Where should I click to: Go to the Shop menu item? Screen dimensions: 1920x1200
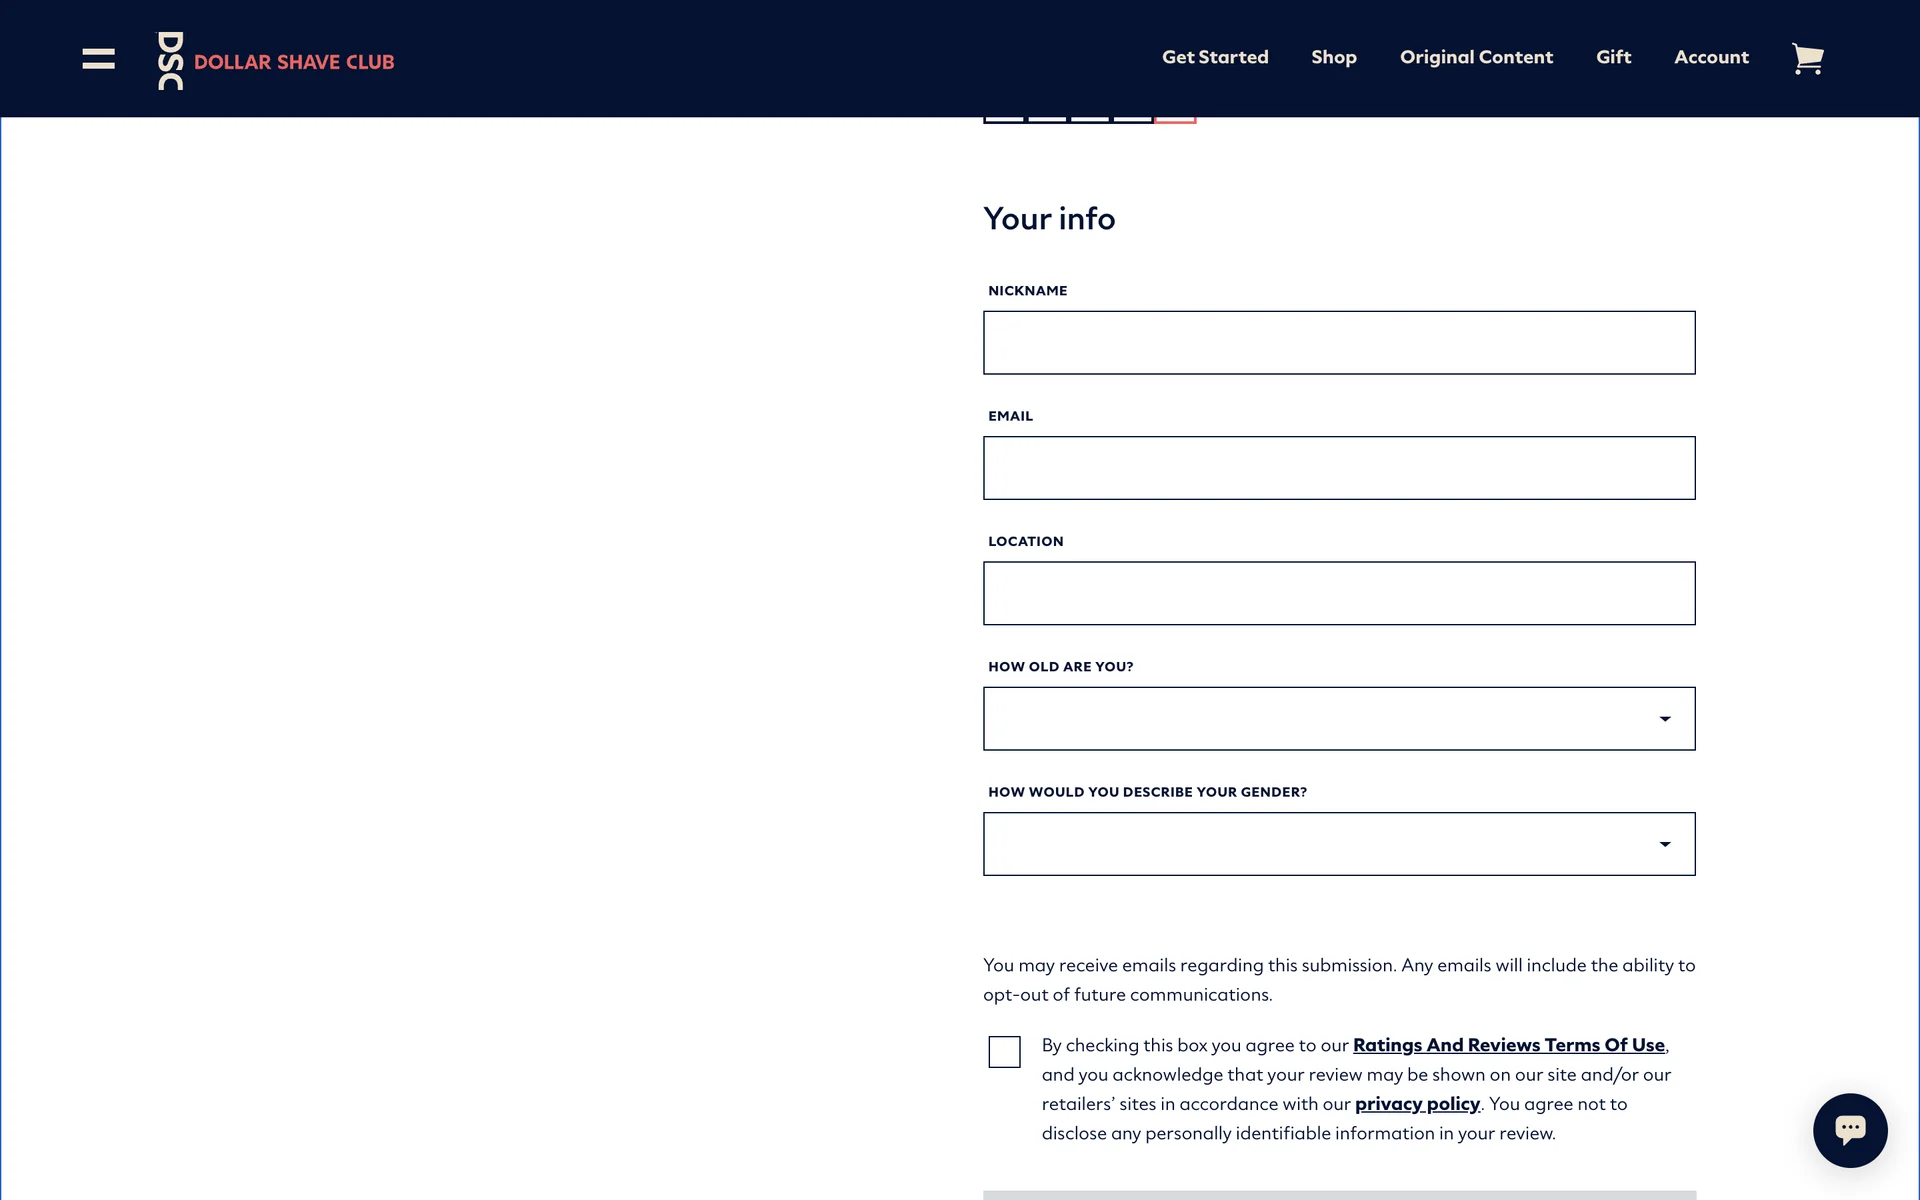tap(1333, 58)
